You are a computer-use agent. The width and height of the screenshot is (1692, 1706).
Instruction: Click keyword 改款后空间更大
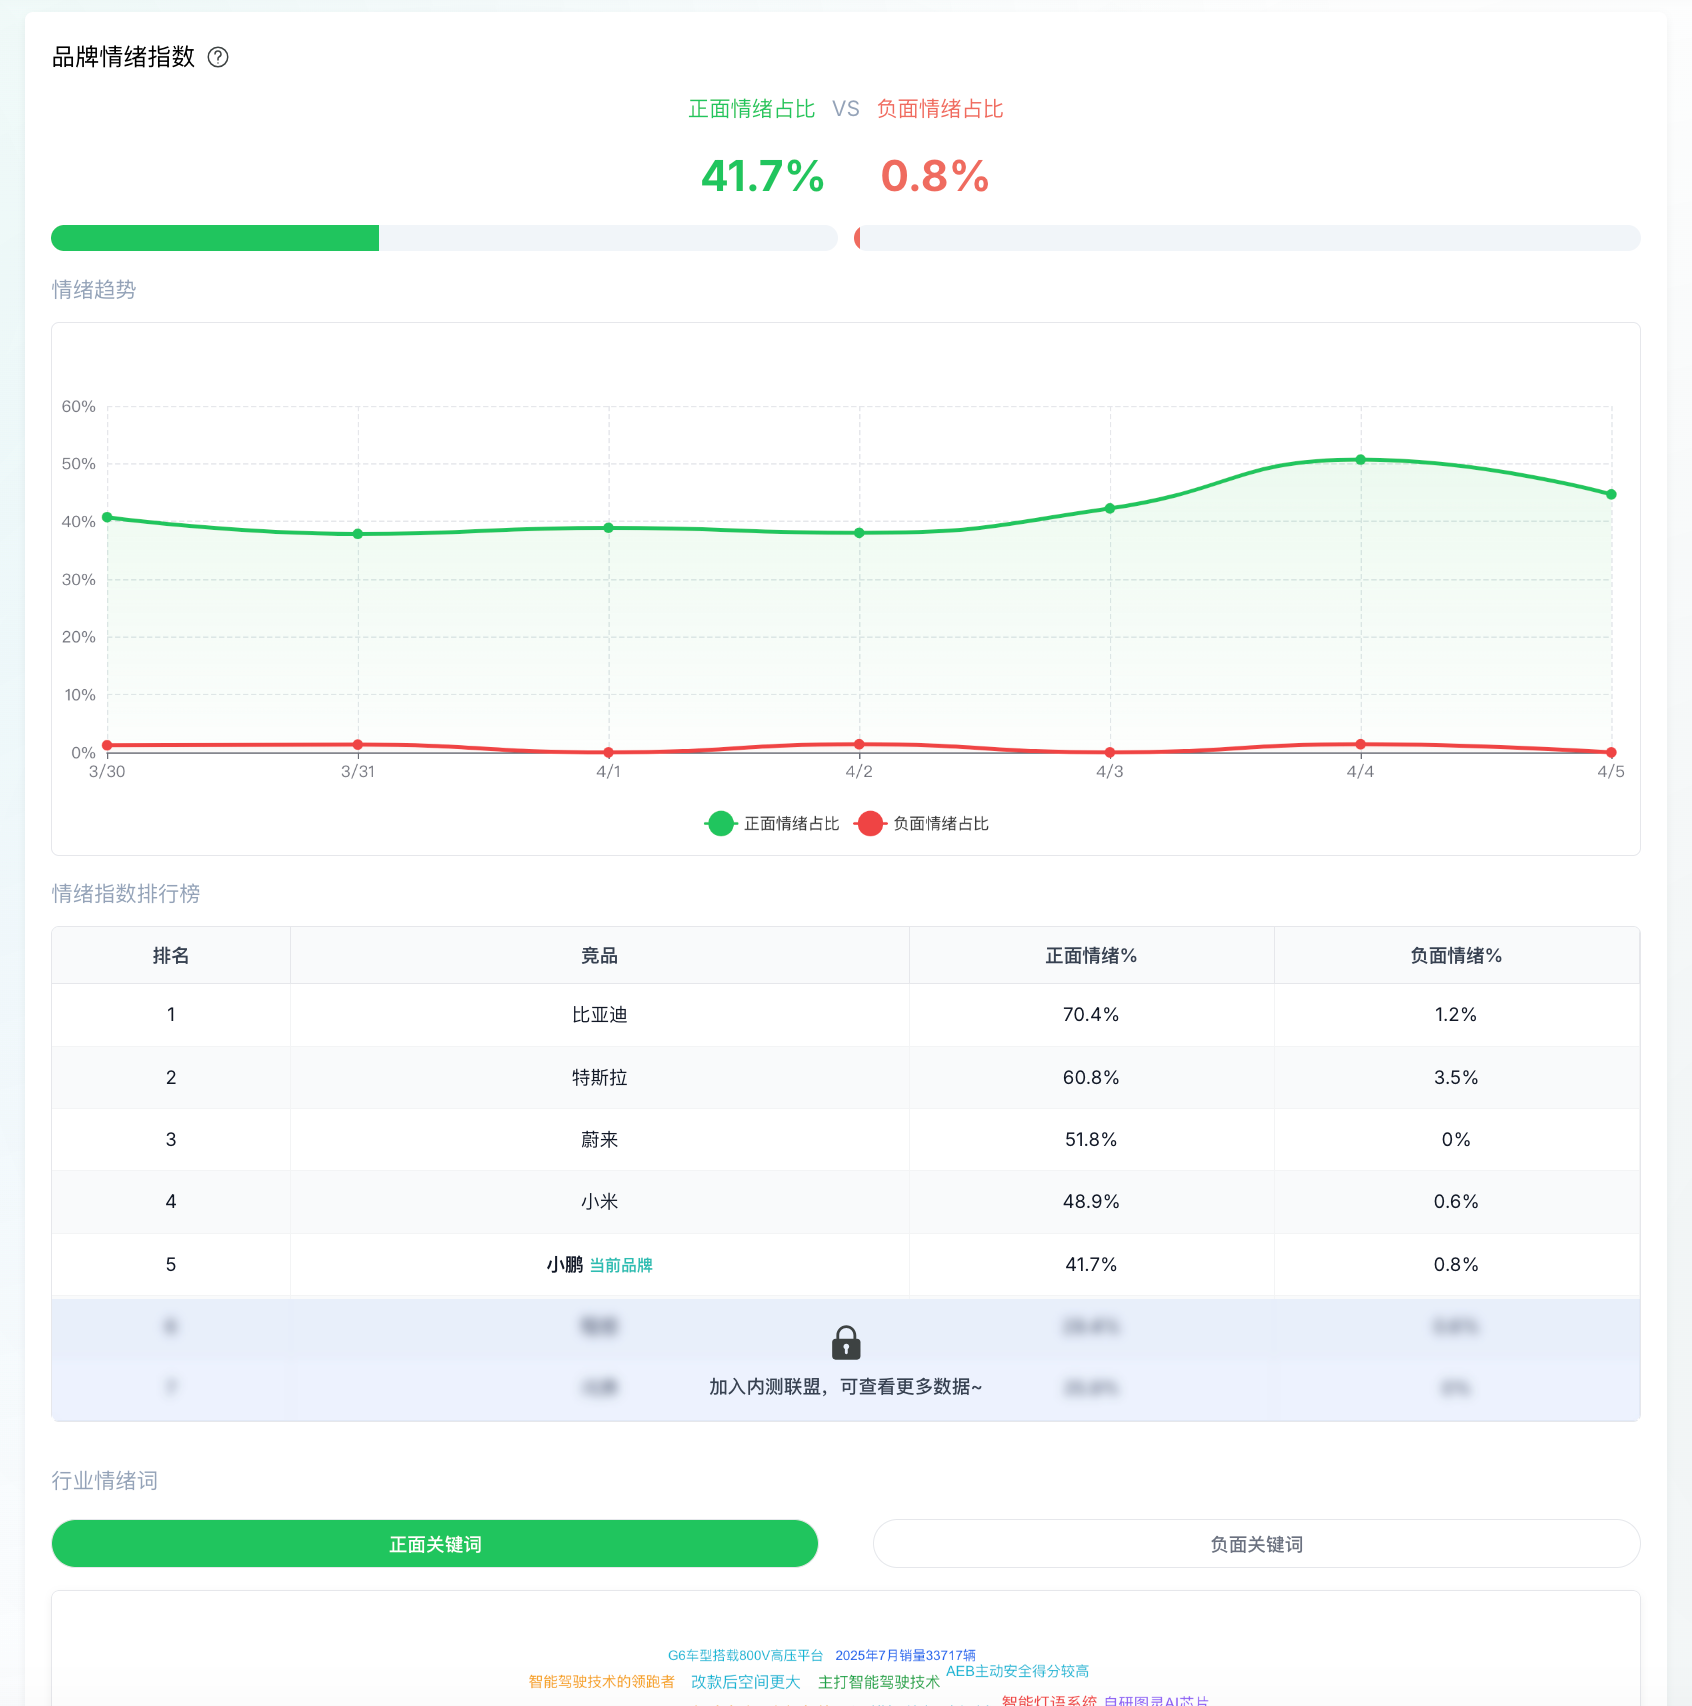pyautogui.click(x=746, y=1682)
